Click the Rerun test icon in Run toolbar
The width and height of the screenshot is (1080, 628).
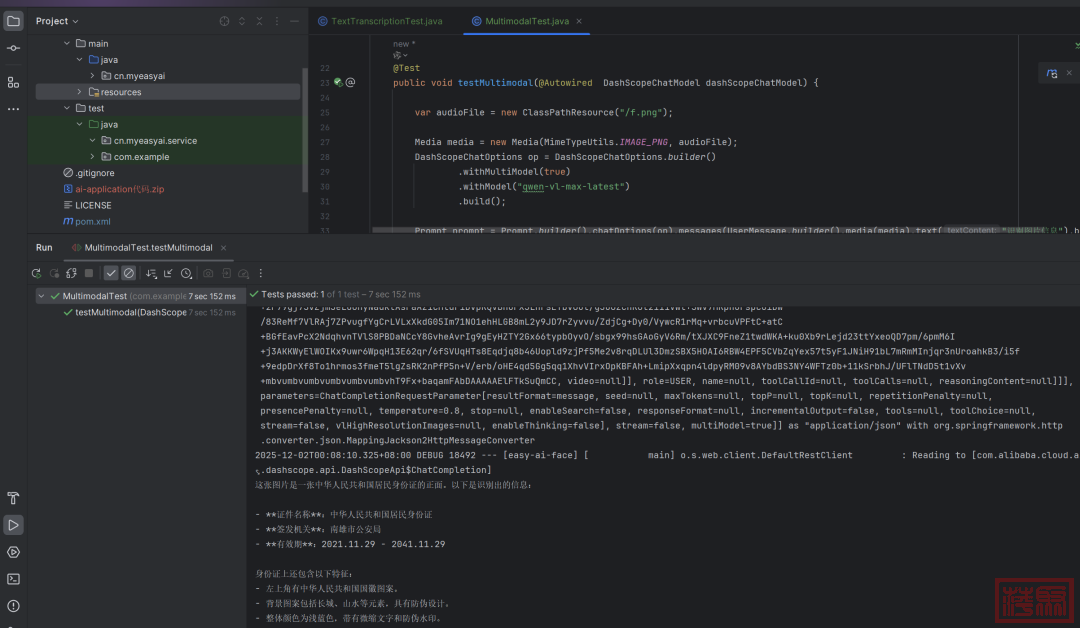click(36, 273)
